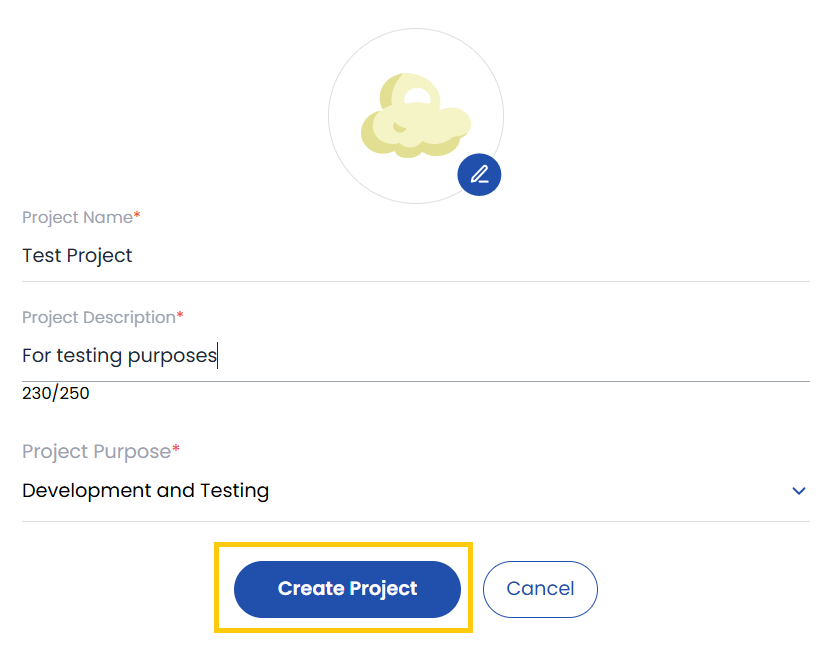Select the text 'Test Project'
The image size is (825, 653).
(77, 256)
